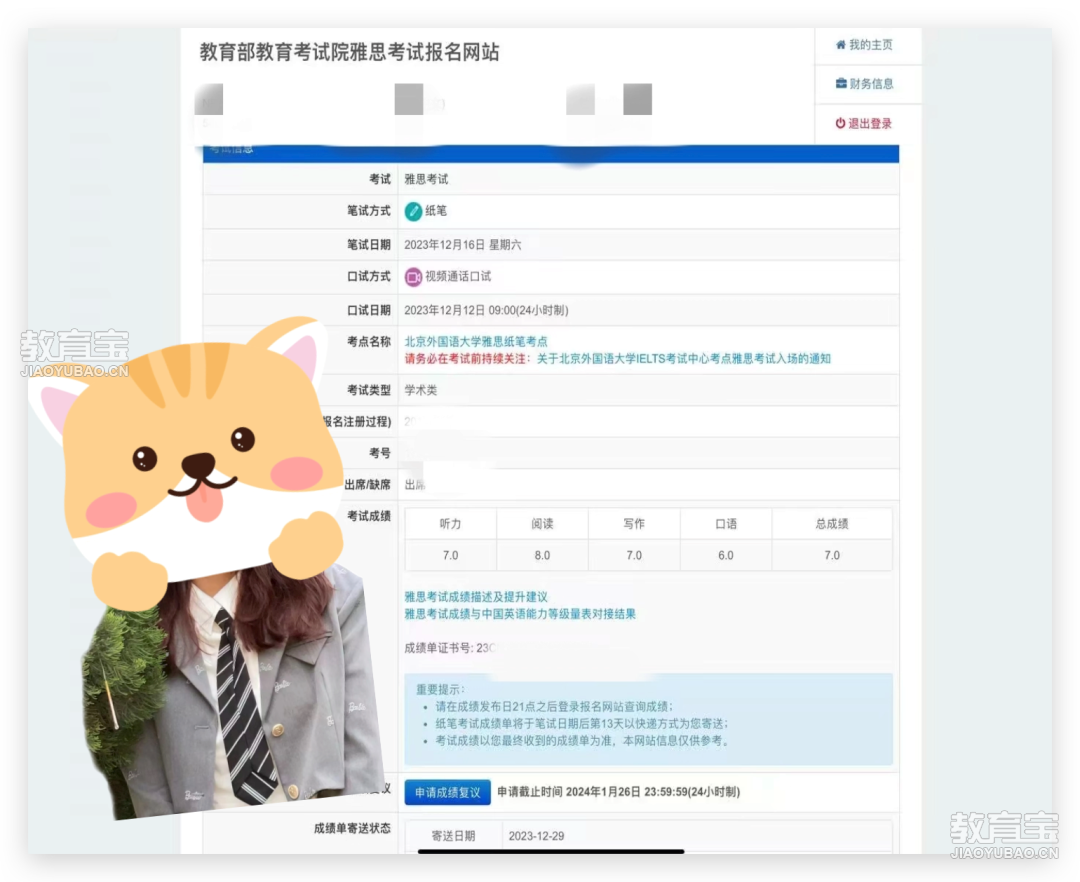Open 雅思考试成绩与中国英语能力等级量表对接结果 link

520,614
